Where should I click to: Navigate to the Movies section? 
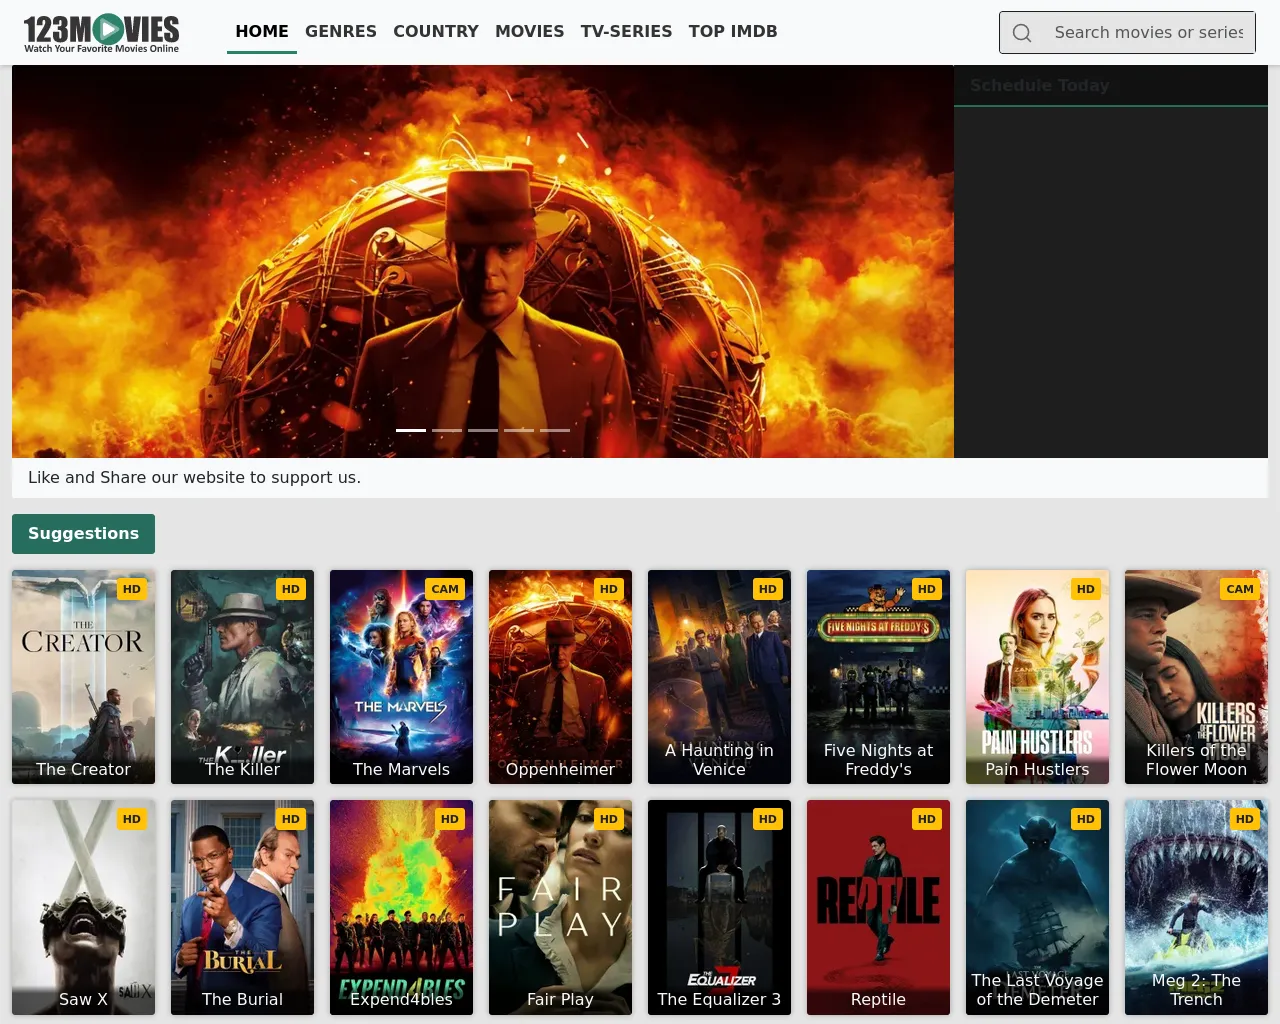[x=530, y=31]
